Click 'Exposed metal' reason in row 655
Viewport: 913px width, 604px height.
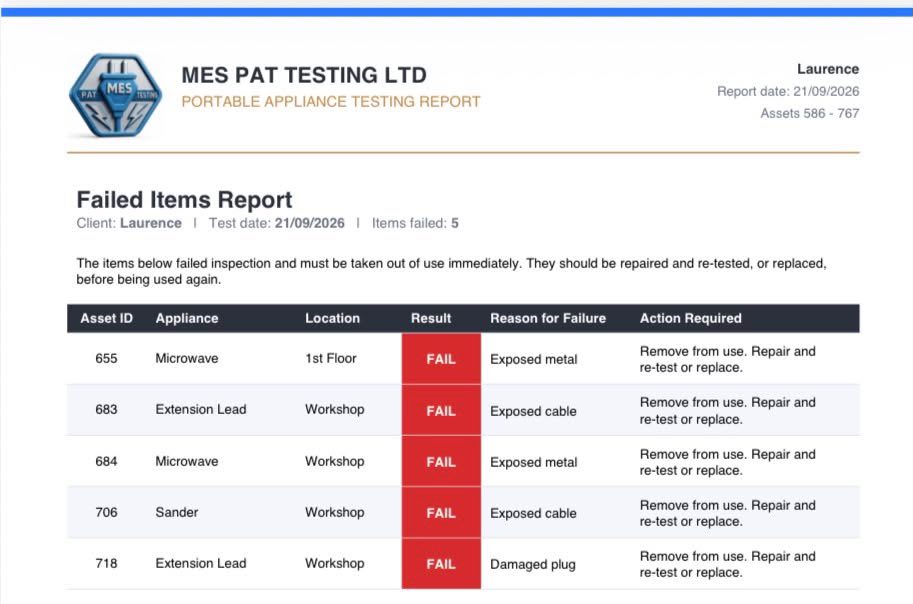click(533, 359)
